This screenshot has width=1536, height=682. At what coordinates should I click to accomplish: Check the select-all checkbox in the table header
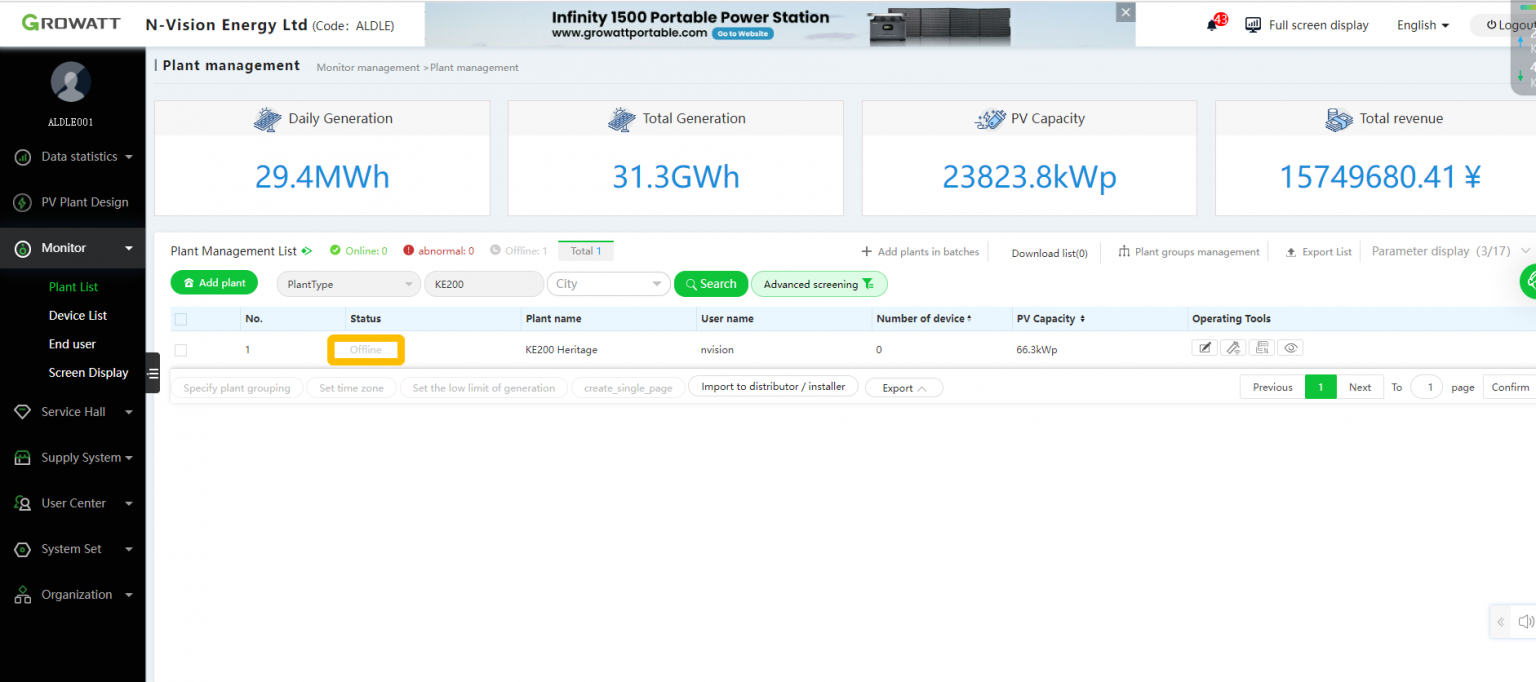pos(181,318)
